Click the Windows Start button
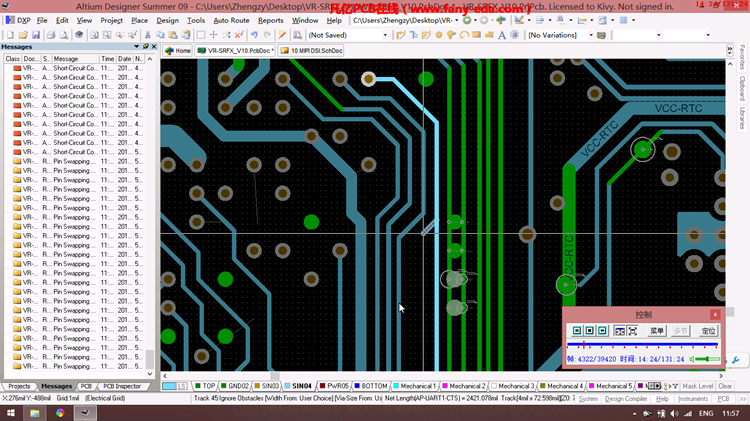This screenshot has height=421, width=750. 13,411
